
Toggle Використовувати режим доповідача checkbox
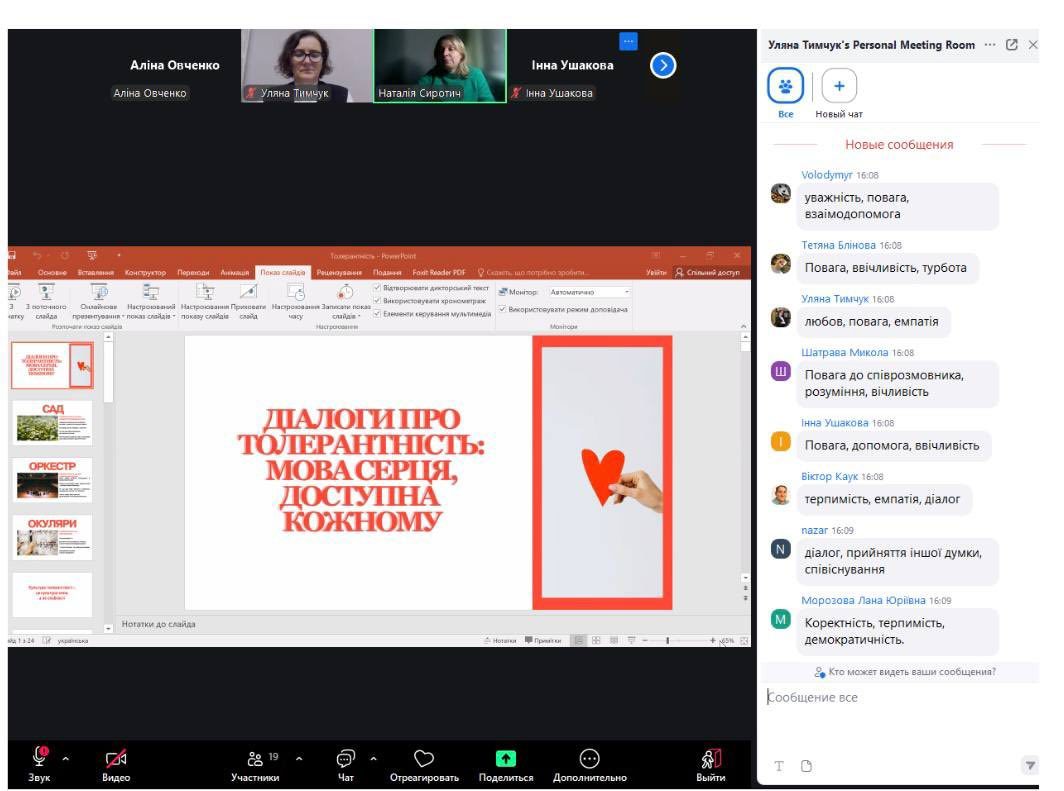[502, 309]
